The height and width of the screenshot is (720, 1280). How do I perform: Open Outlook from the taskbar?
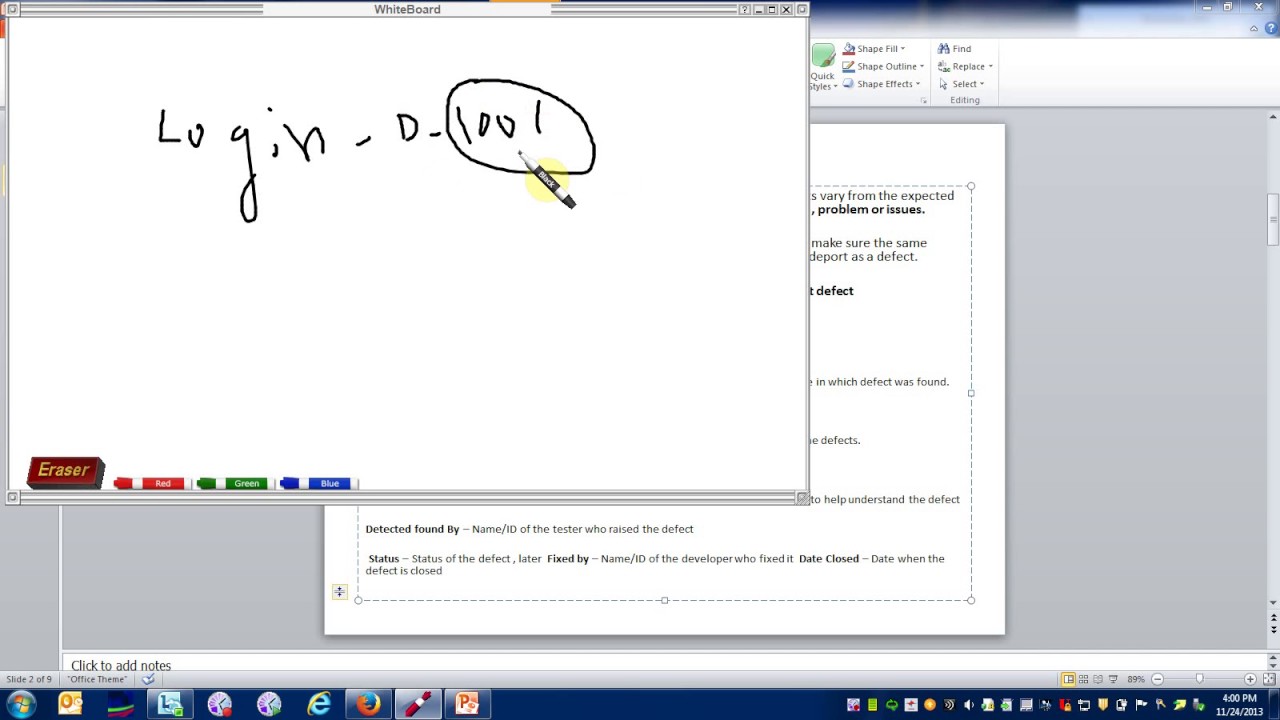tap(70, 705)
